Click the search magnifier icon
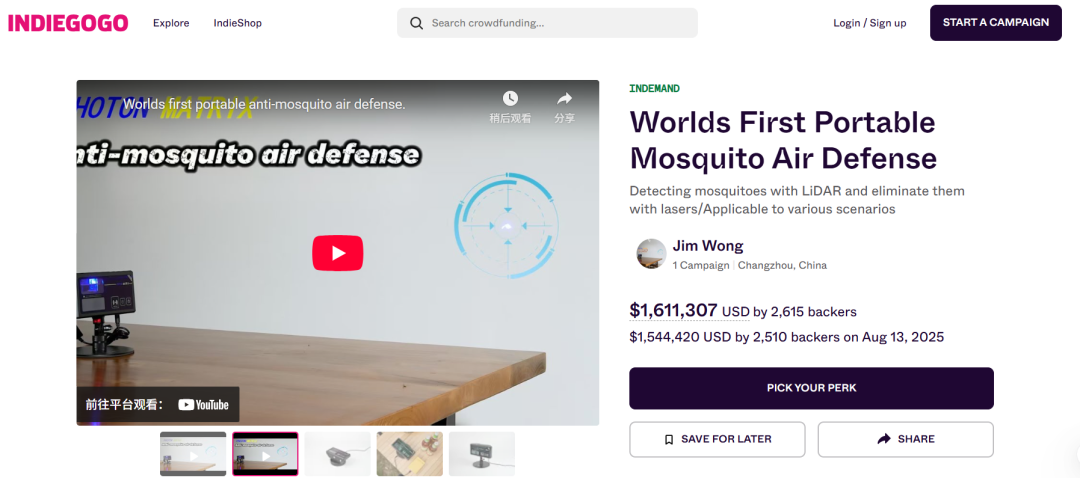 (416, 23)
